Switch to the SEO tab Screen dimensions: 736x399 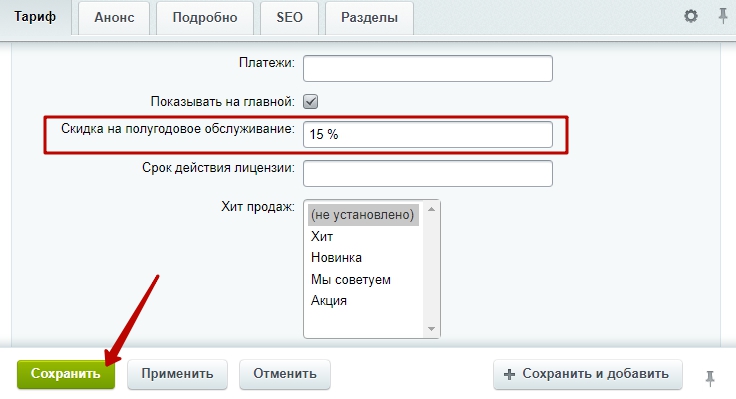[289, 18]
